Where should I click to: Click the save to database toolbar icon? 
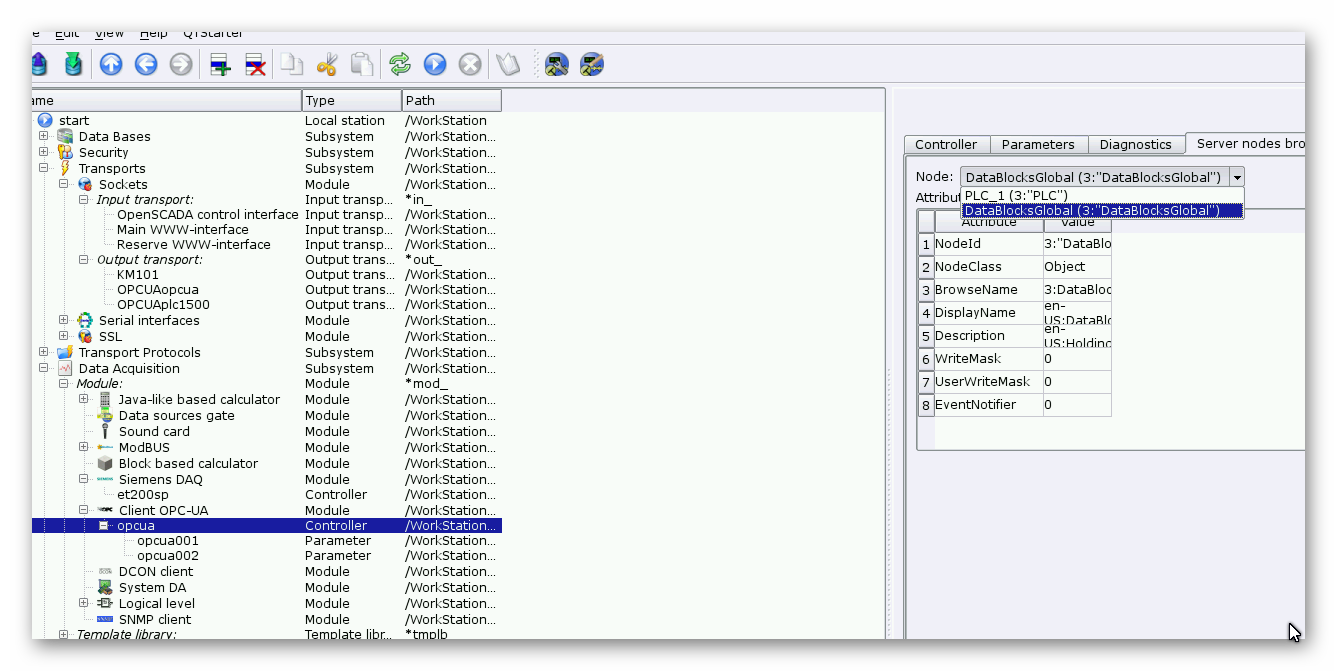(73, 65)
